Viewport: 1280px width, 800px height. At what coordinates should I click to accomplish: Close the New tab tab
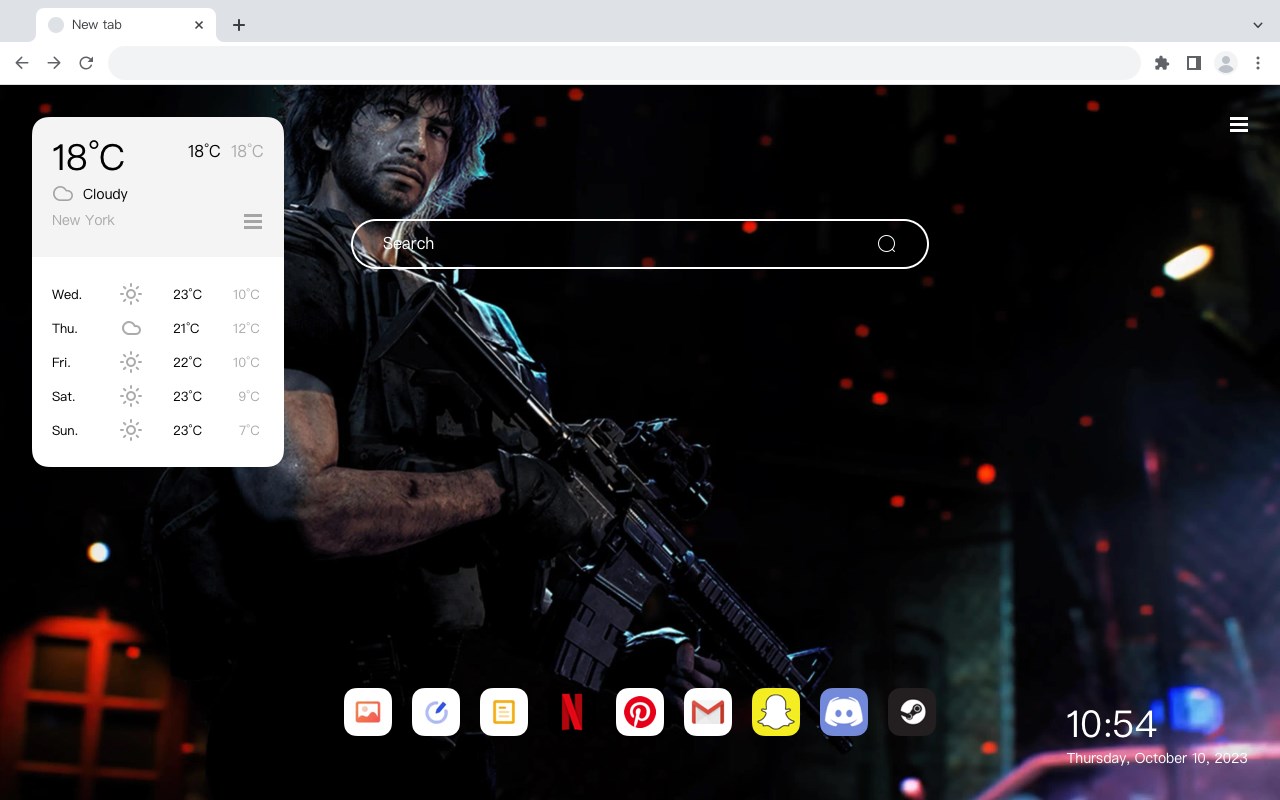(199, 25)
